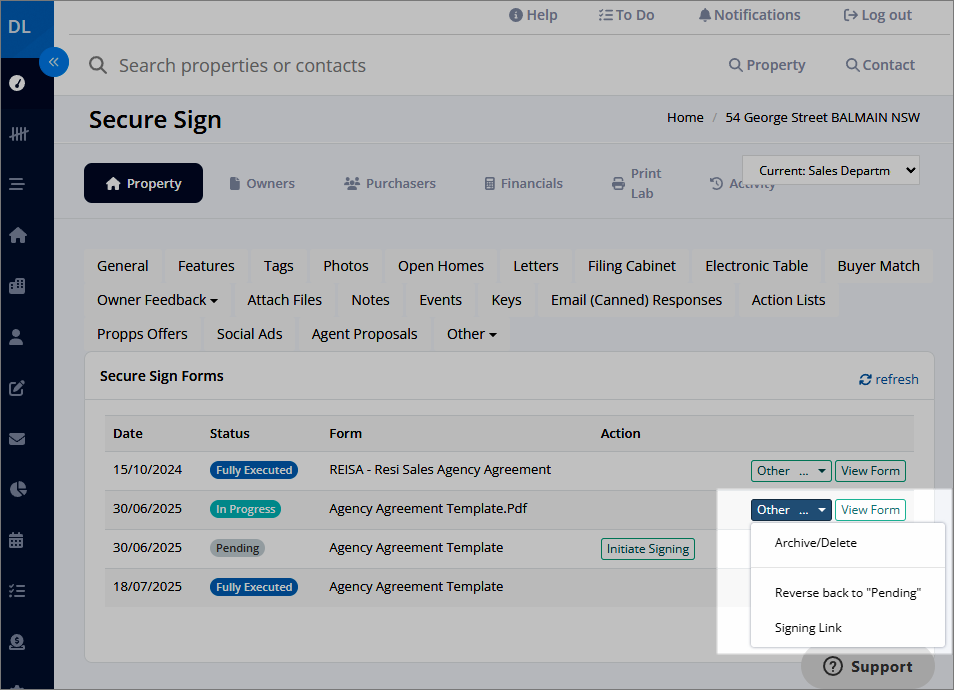Expand the Other dropdown on the In Progress row
The image size is (954, 690).
click(x=791, y=509)
